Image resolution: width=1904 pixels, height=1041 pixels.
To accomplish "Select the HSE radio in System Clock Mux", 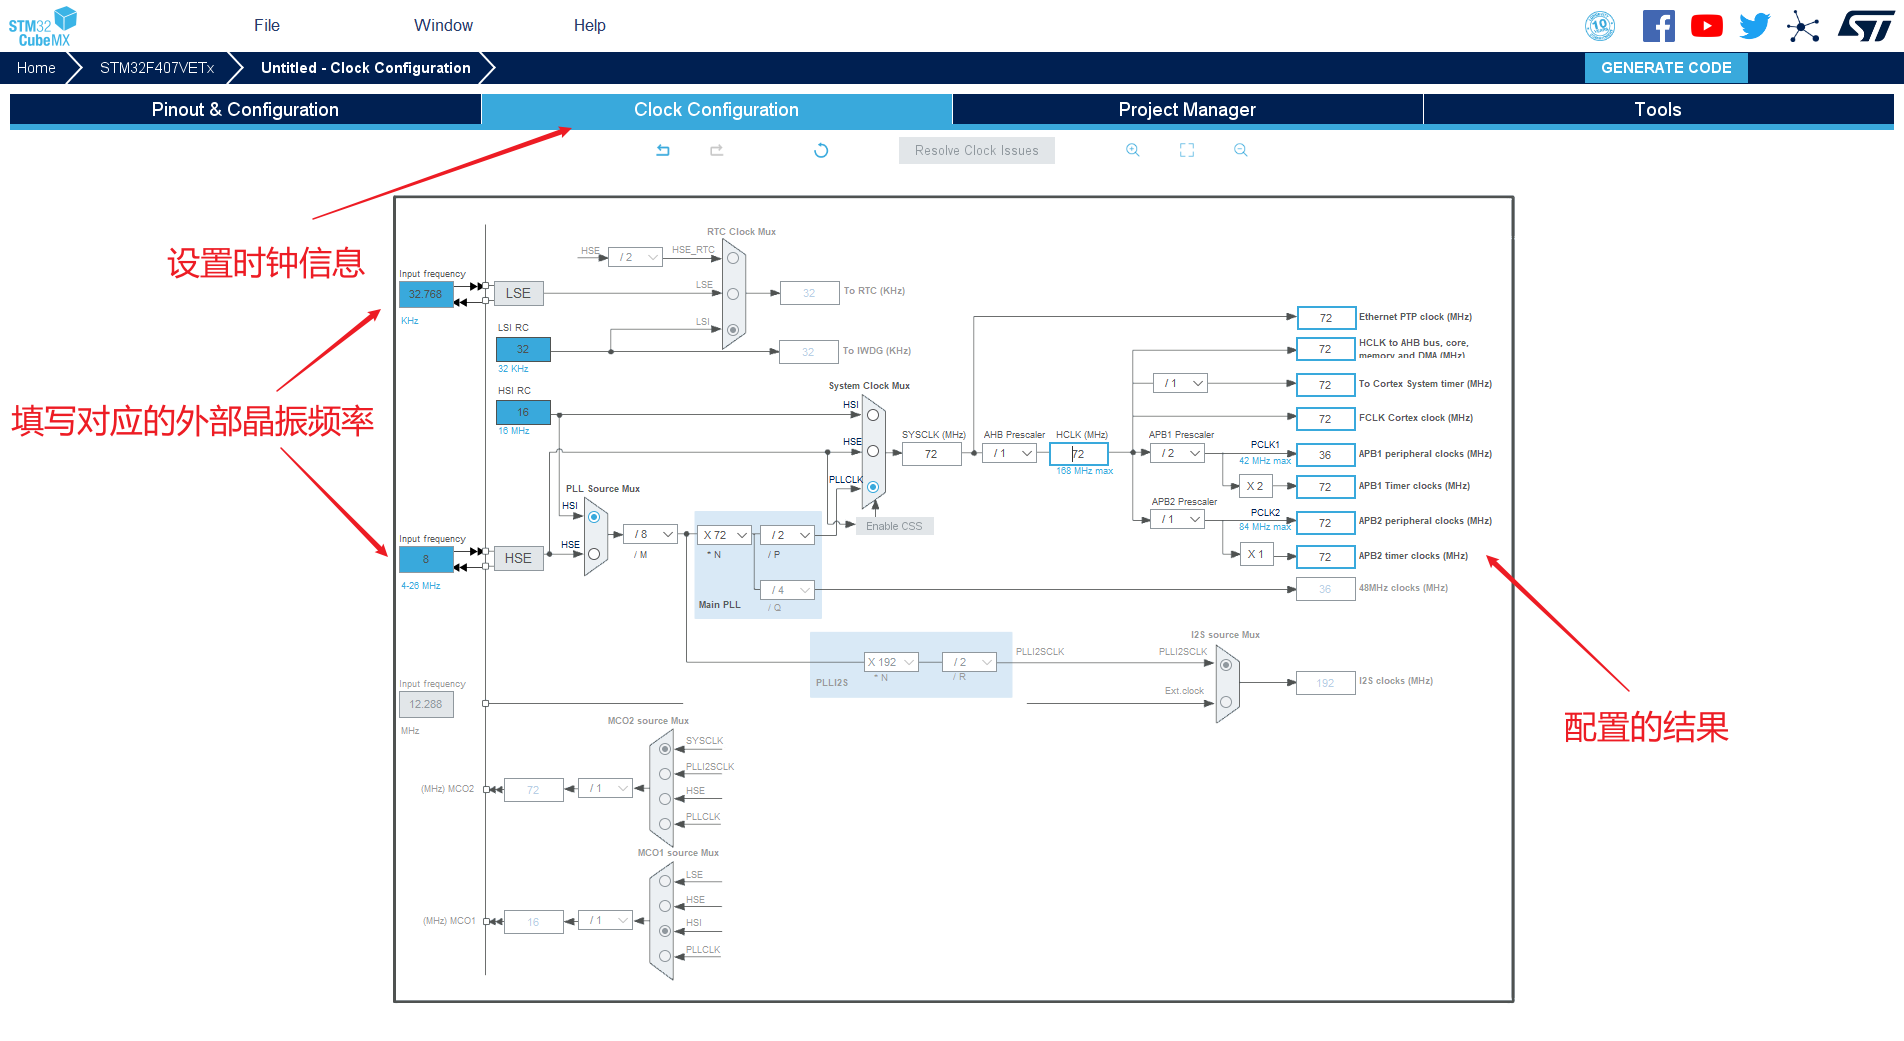I will point(873,451).
